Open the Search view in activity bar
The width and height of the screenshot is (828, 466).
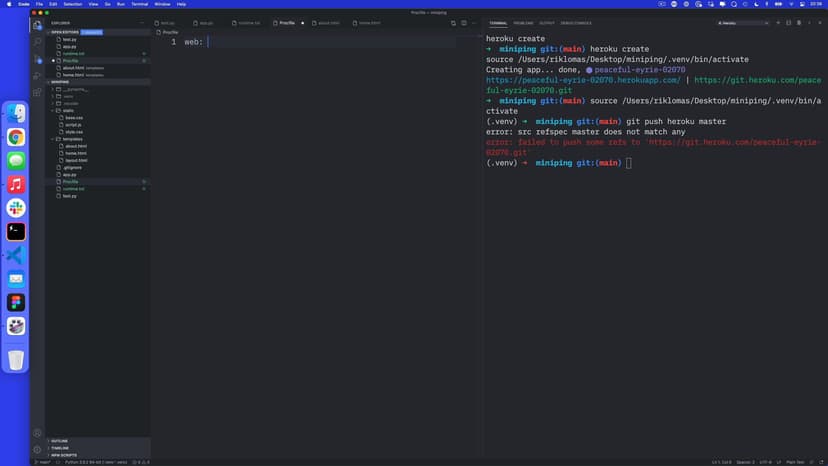pos(37,42)
